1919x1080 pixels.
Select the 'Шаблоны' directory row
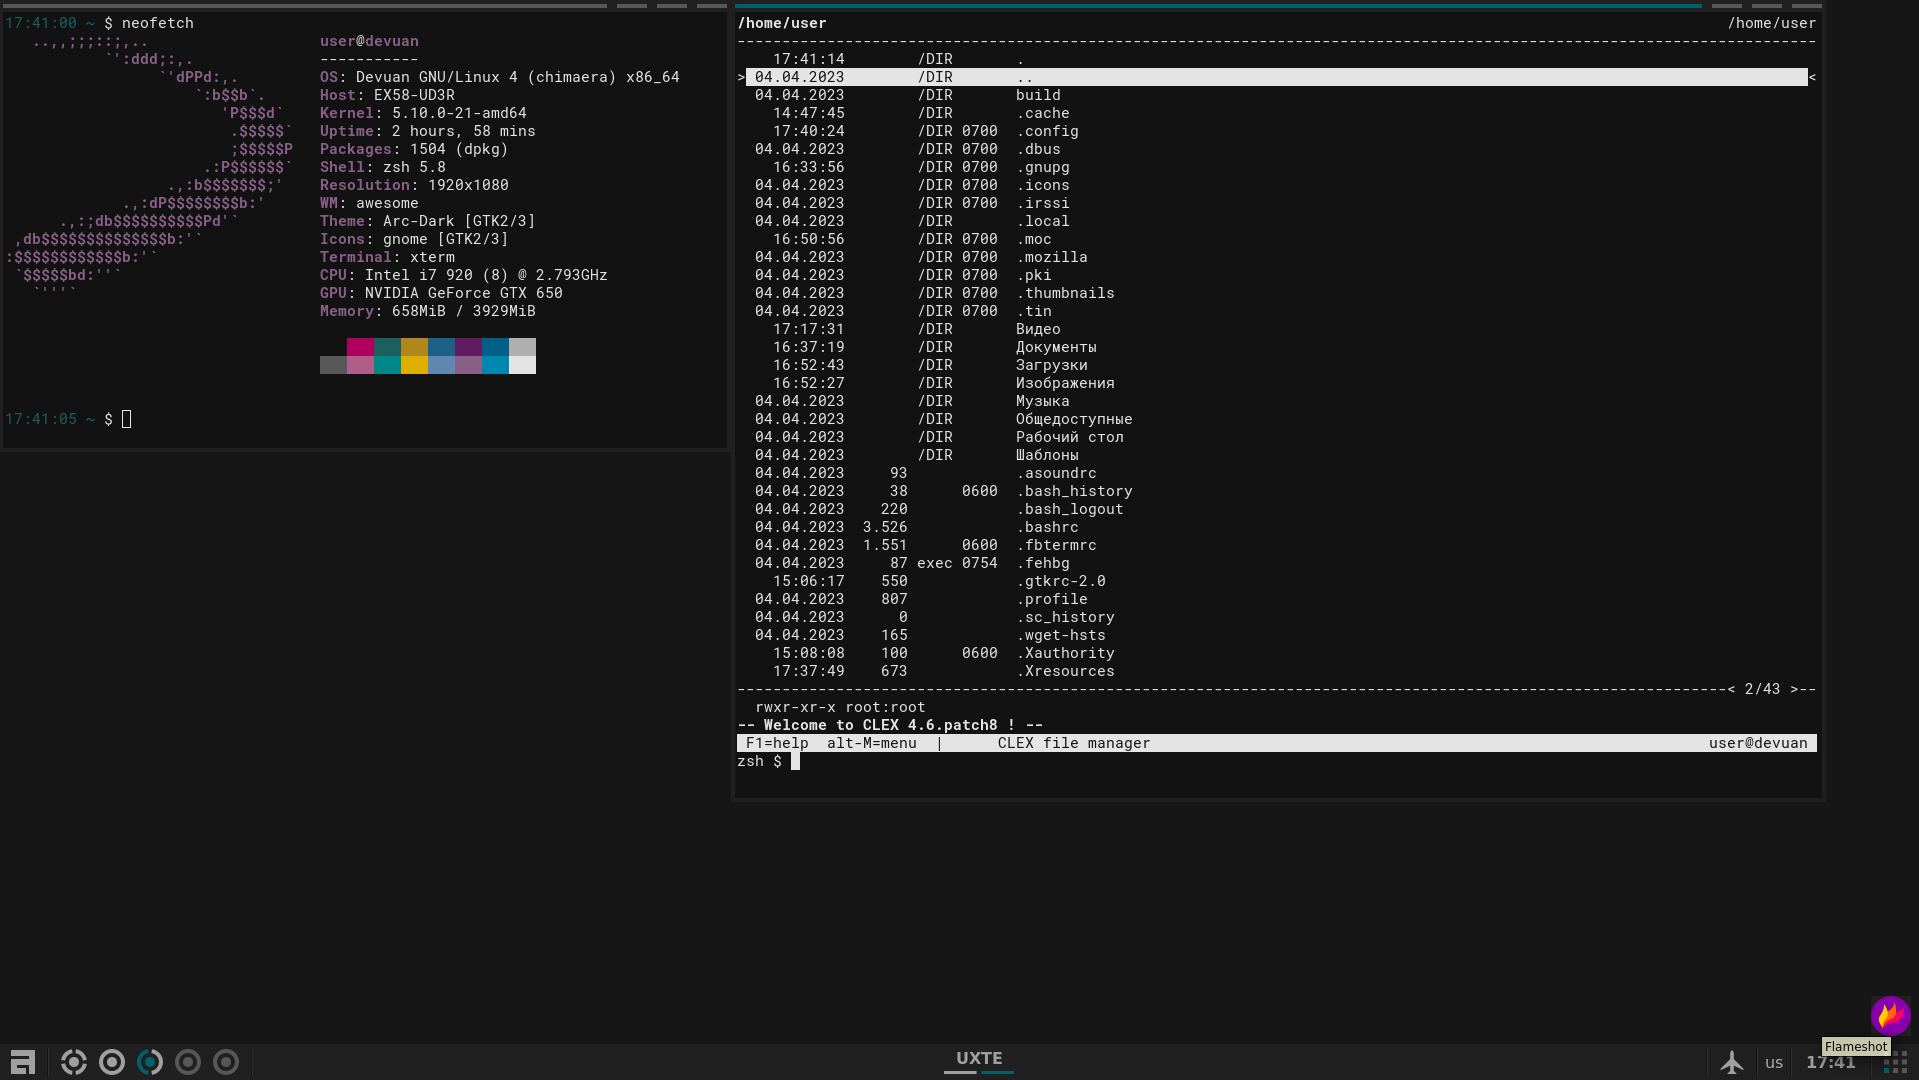coord(1277,455)
